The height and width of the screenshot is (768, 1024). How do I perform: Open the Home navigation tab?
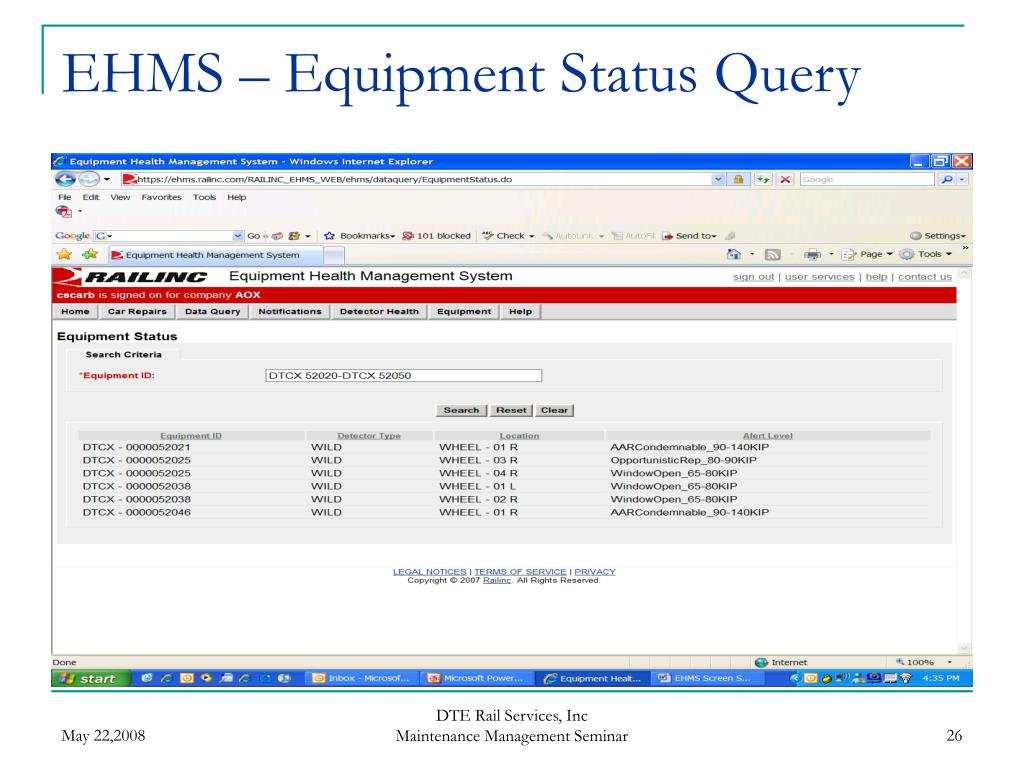(x=75, y=312)
